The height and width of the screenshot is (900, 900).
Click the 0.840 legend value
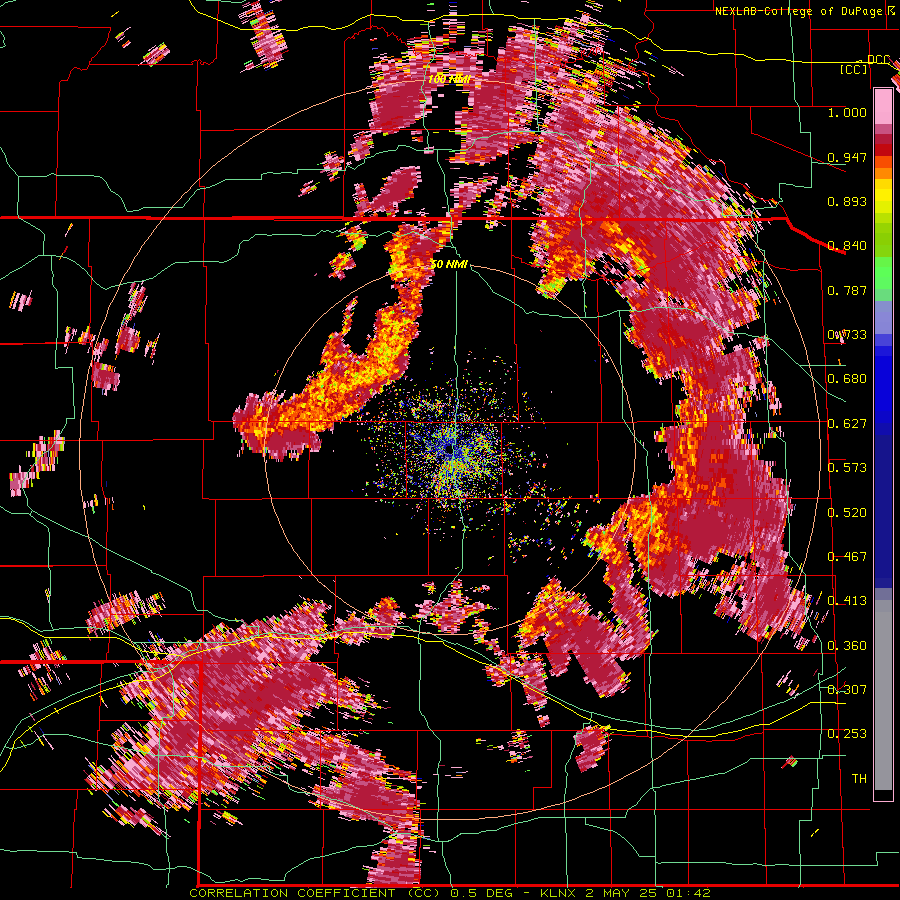[x=847, y=246]
